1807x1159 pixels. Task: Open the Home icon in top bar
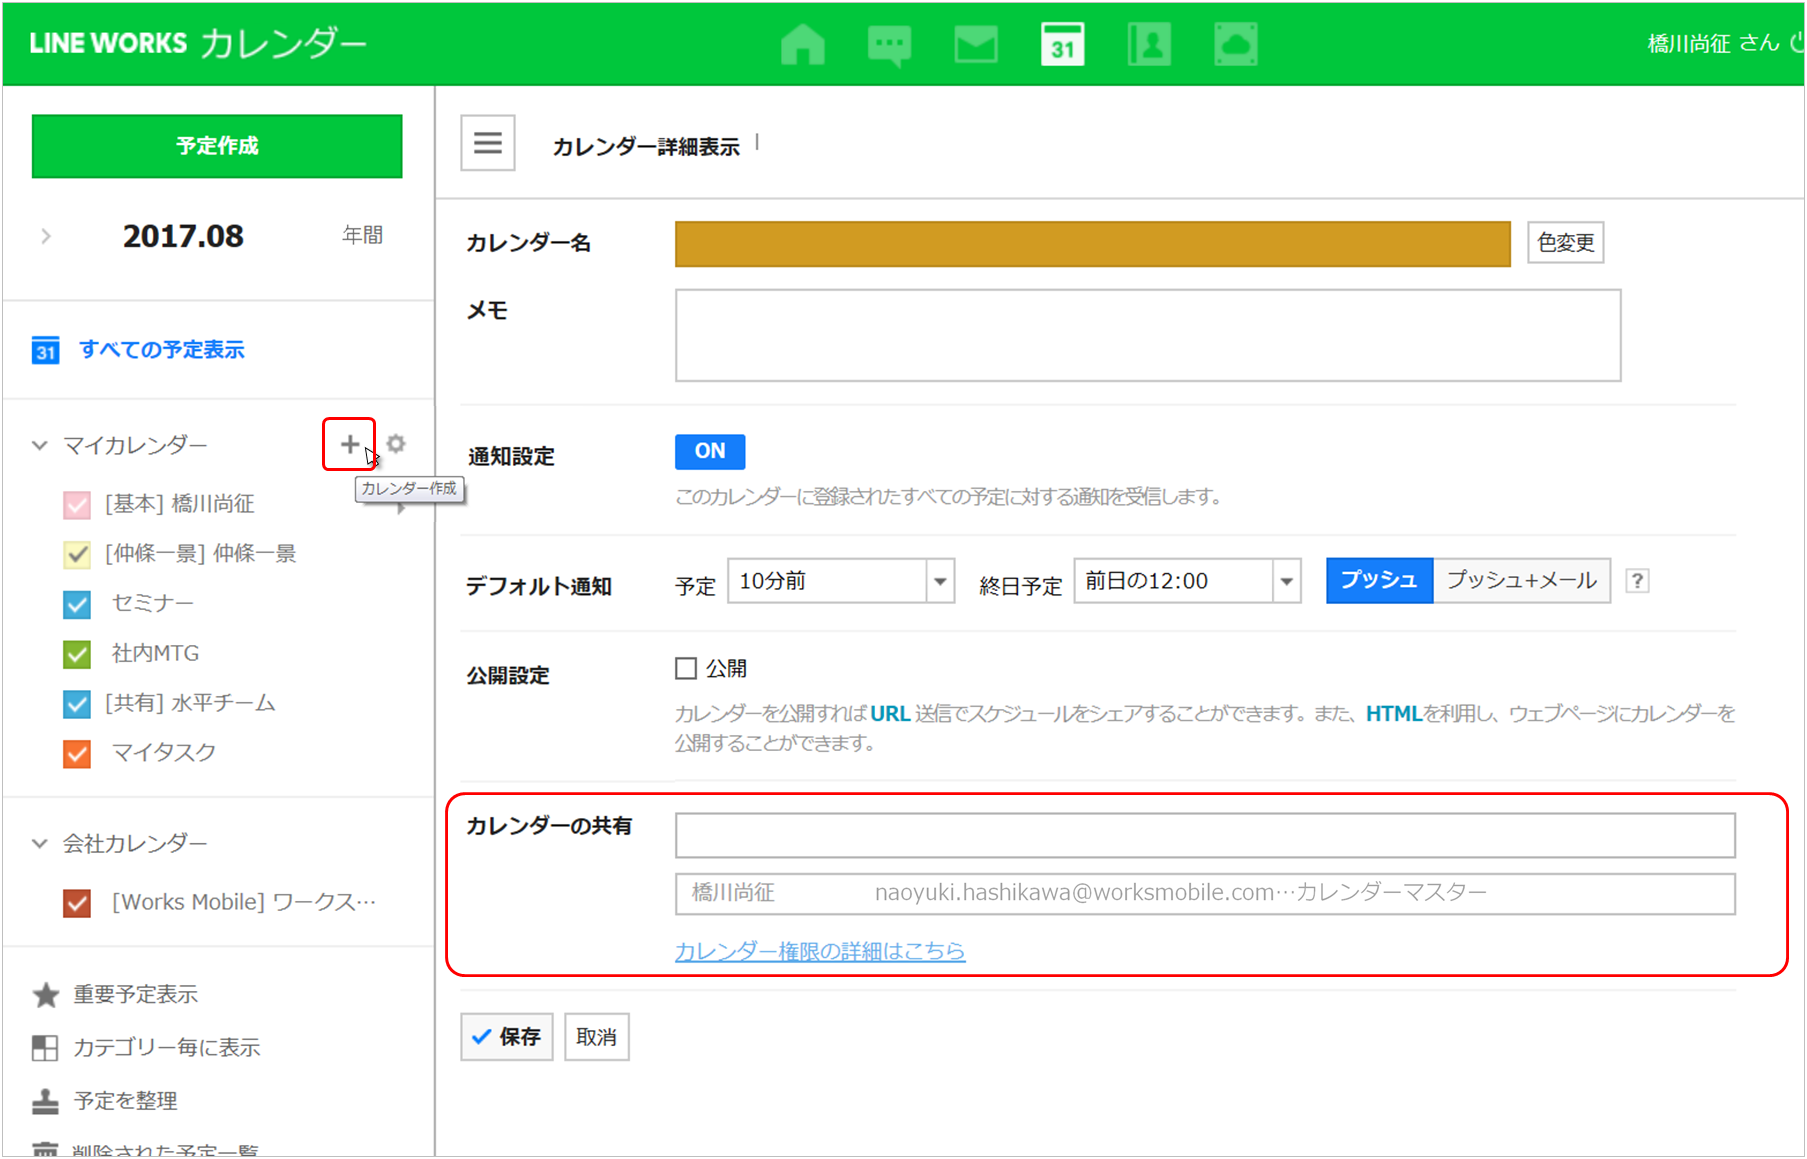(802, 45)
